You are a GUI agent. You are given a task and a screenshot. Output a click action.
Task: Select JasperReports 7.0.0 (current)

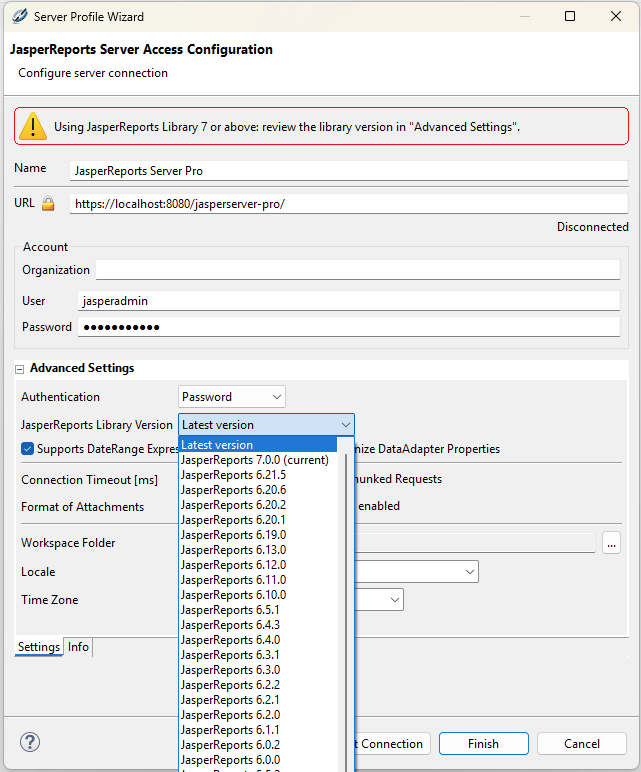(x=258, y=460)
